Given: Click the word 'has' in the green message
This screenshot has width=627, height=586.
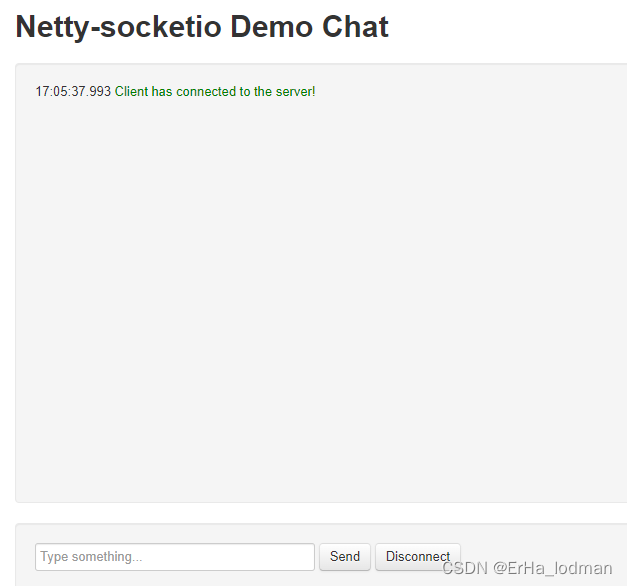Looking at the screenshot, I should [x=162, y=92].
